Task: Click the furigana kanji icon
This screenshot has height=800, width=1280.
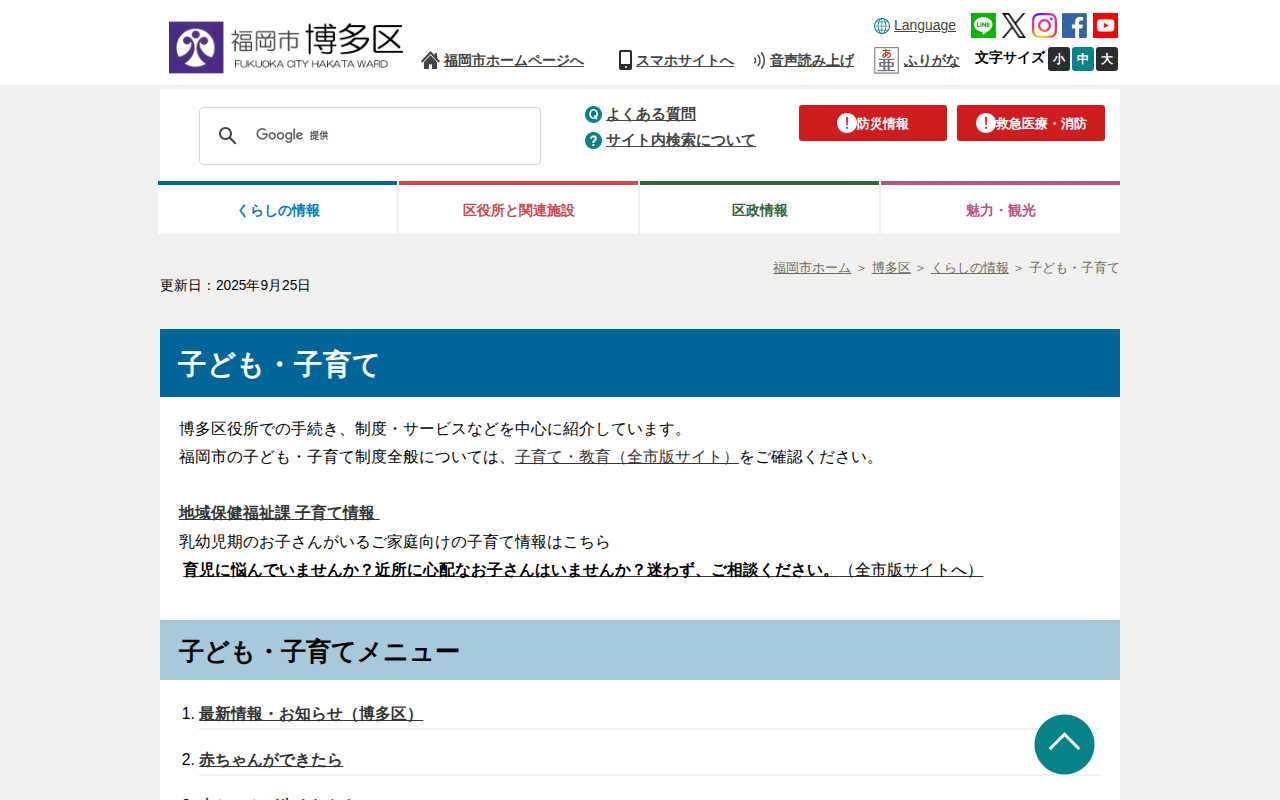Action: [886, 60]
